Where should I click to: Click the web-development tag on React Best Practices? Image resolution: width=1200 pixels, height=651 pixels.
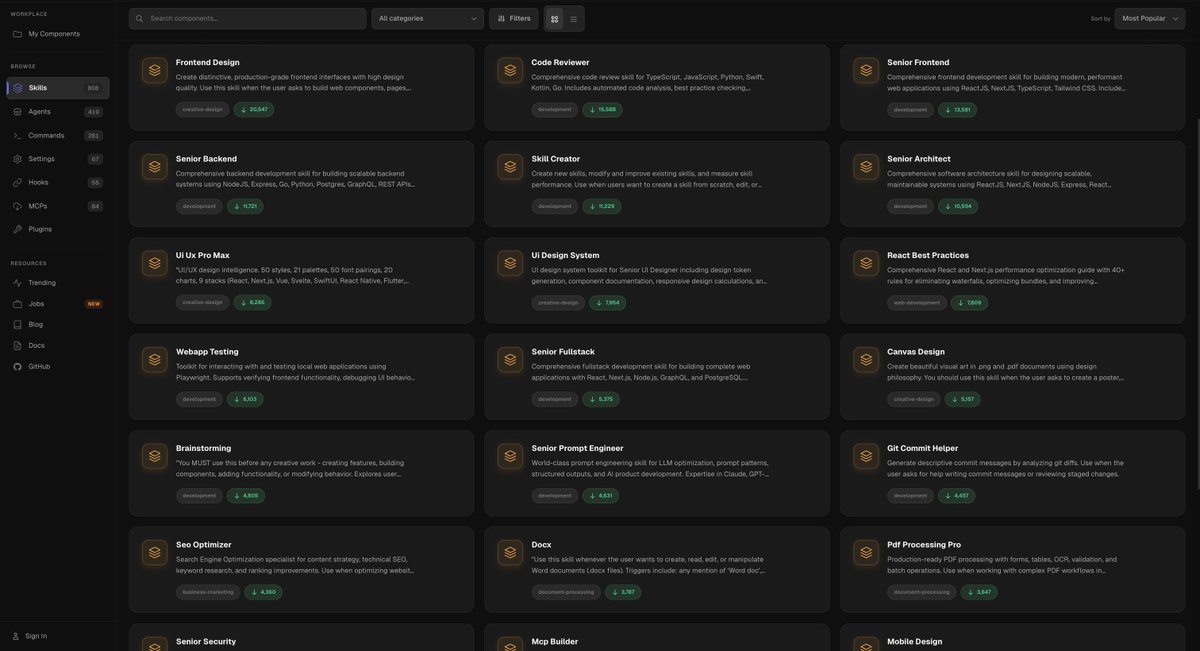pyautogui.click(x=917, y=303)
